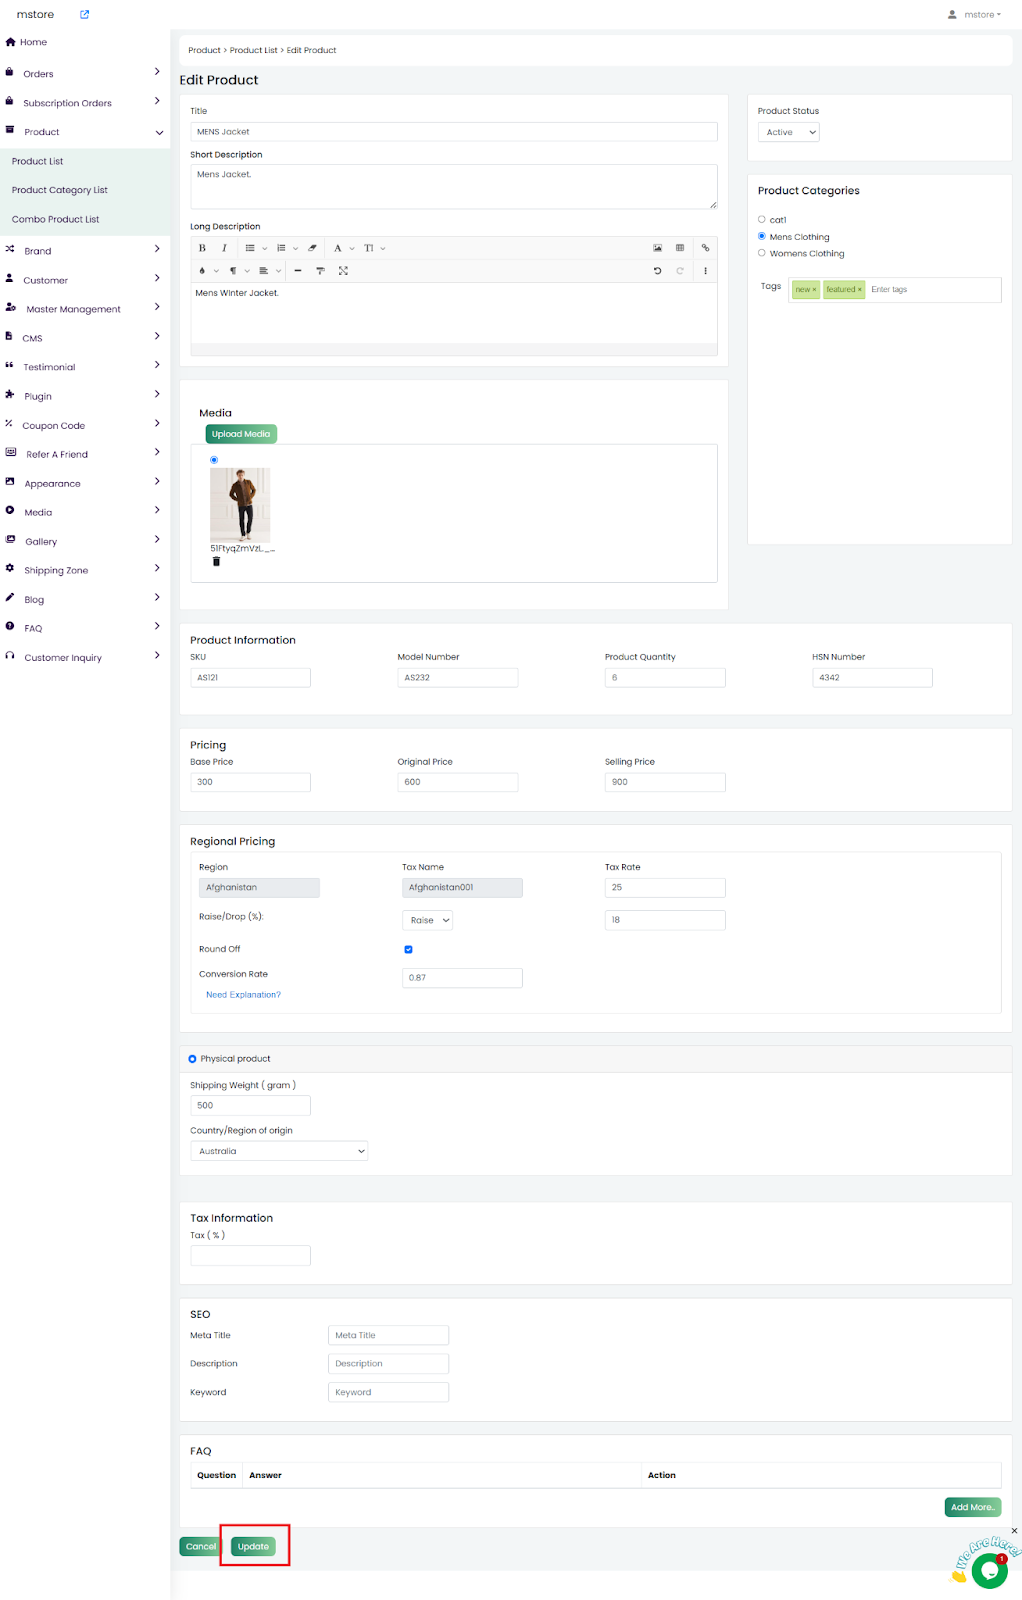Viewport: 1022px width, 1600px height.
Task: Click the Selling Price input field
Action: point(664,782)
